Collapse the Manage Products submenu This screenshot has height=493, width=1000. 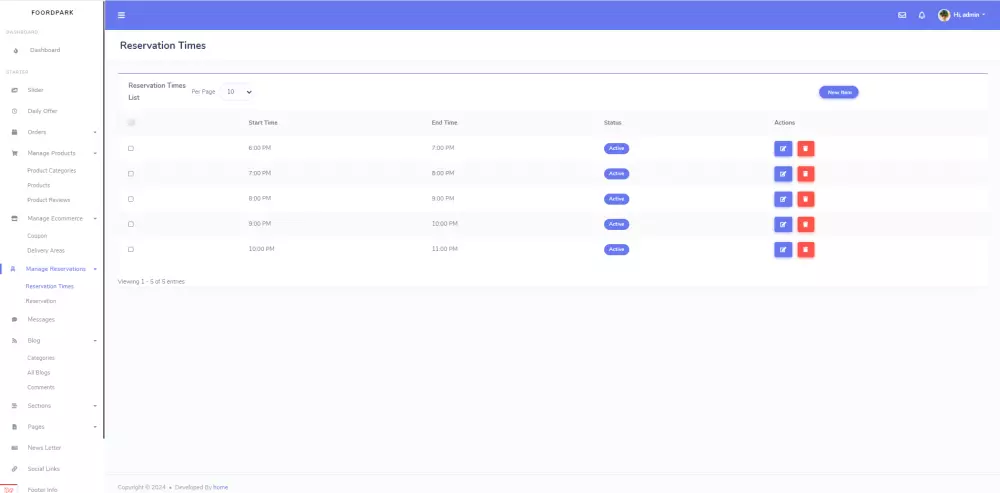pos(95,154)
